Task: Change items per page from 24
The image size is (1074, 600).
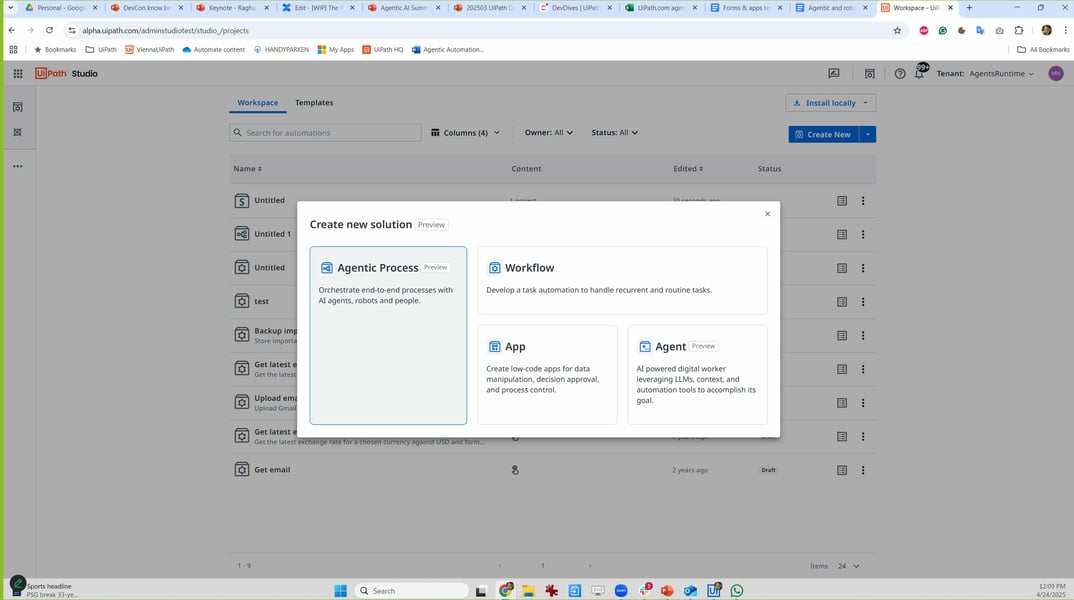Action: [x=849, y=566]
